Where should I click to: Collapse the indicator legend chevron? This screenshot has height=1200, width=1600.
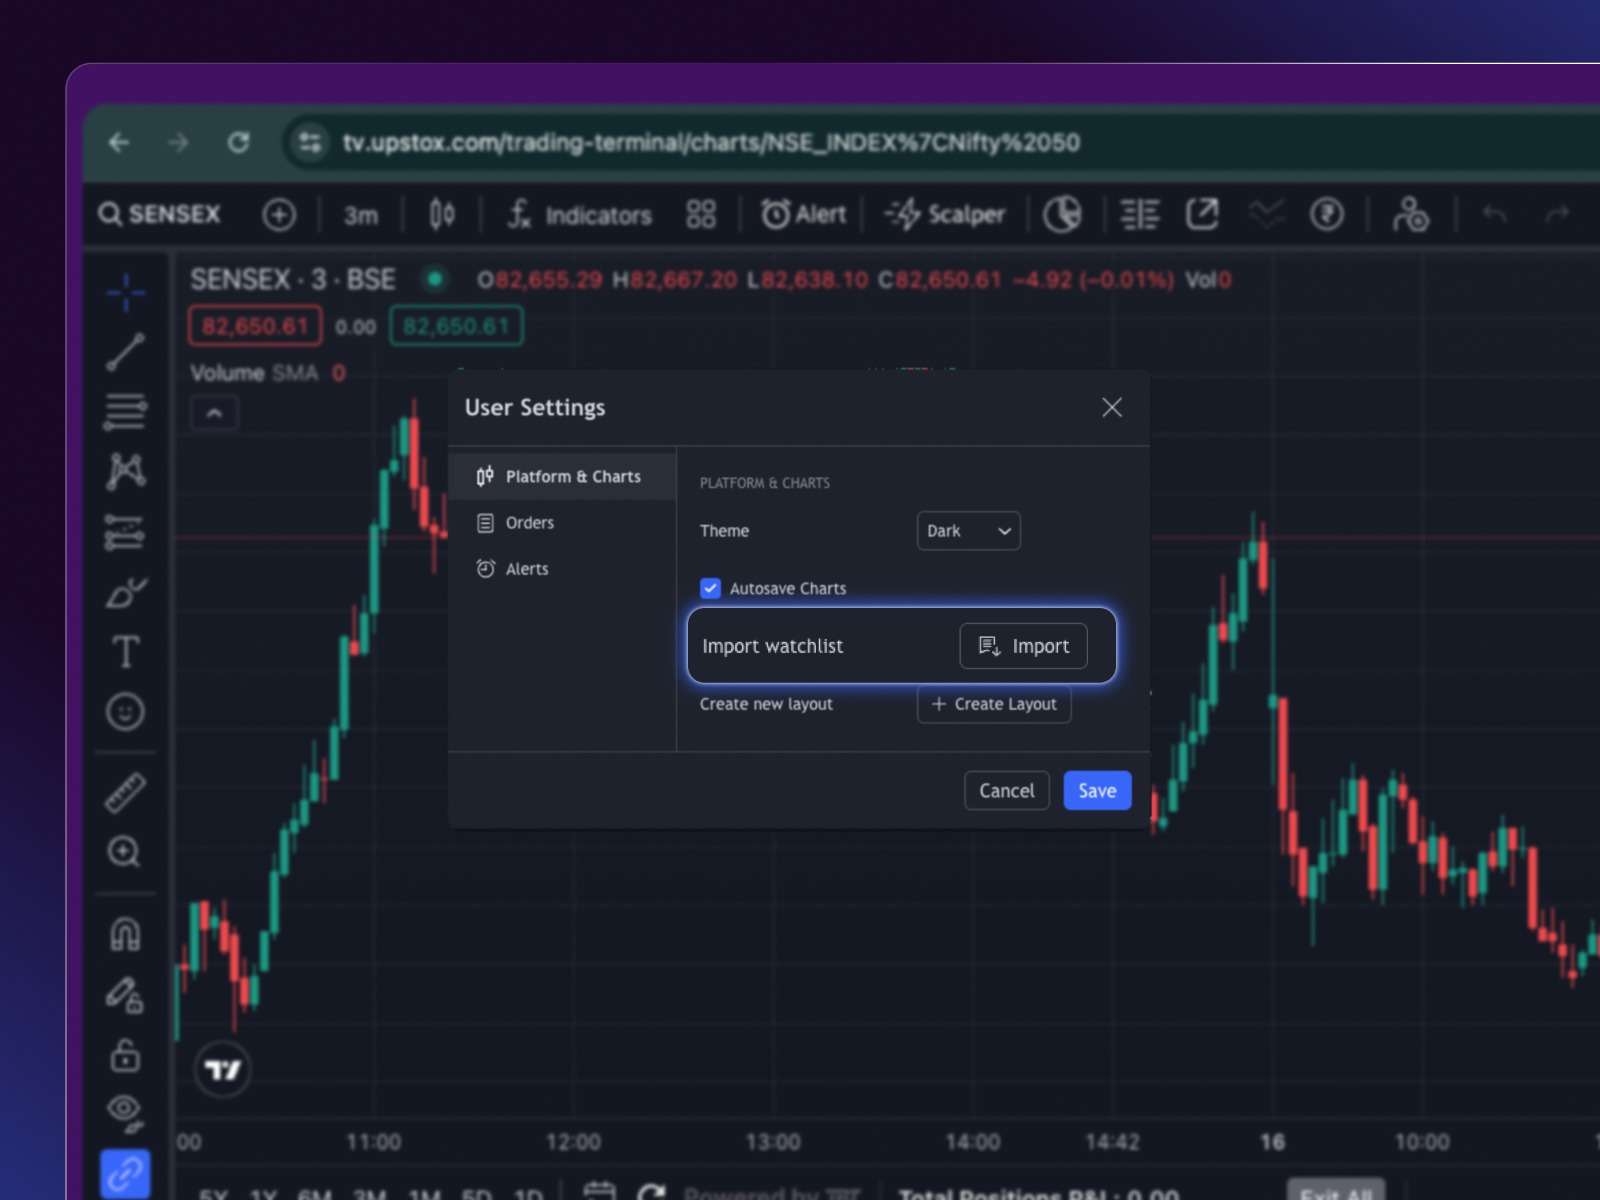click(x=214, y=412)
